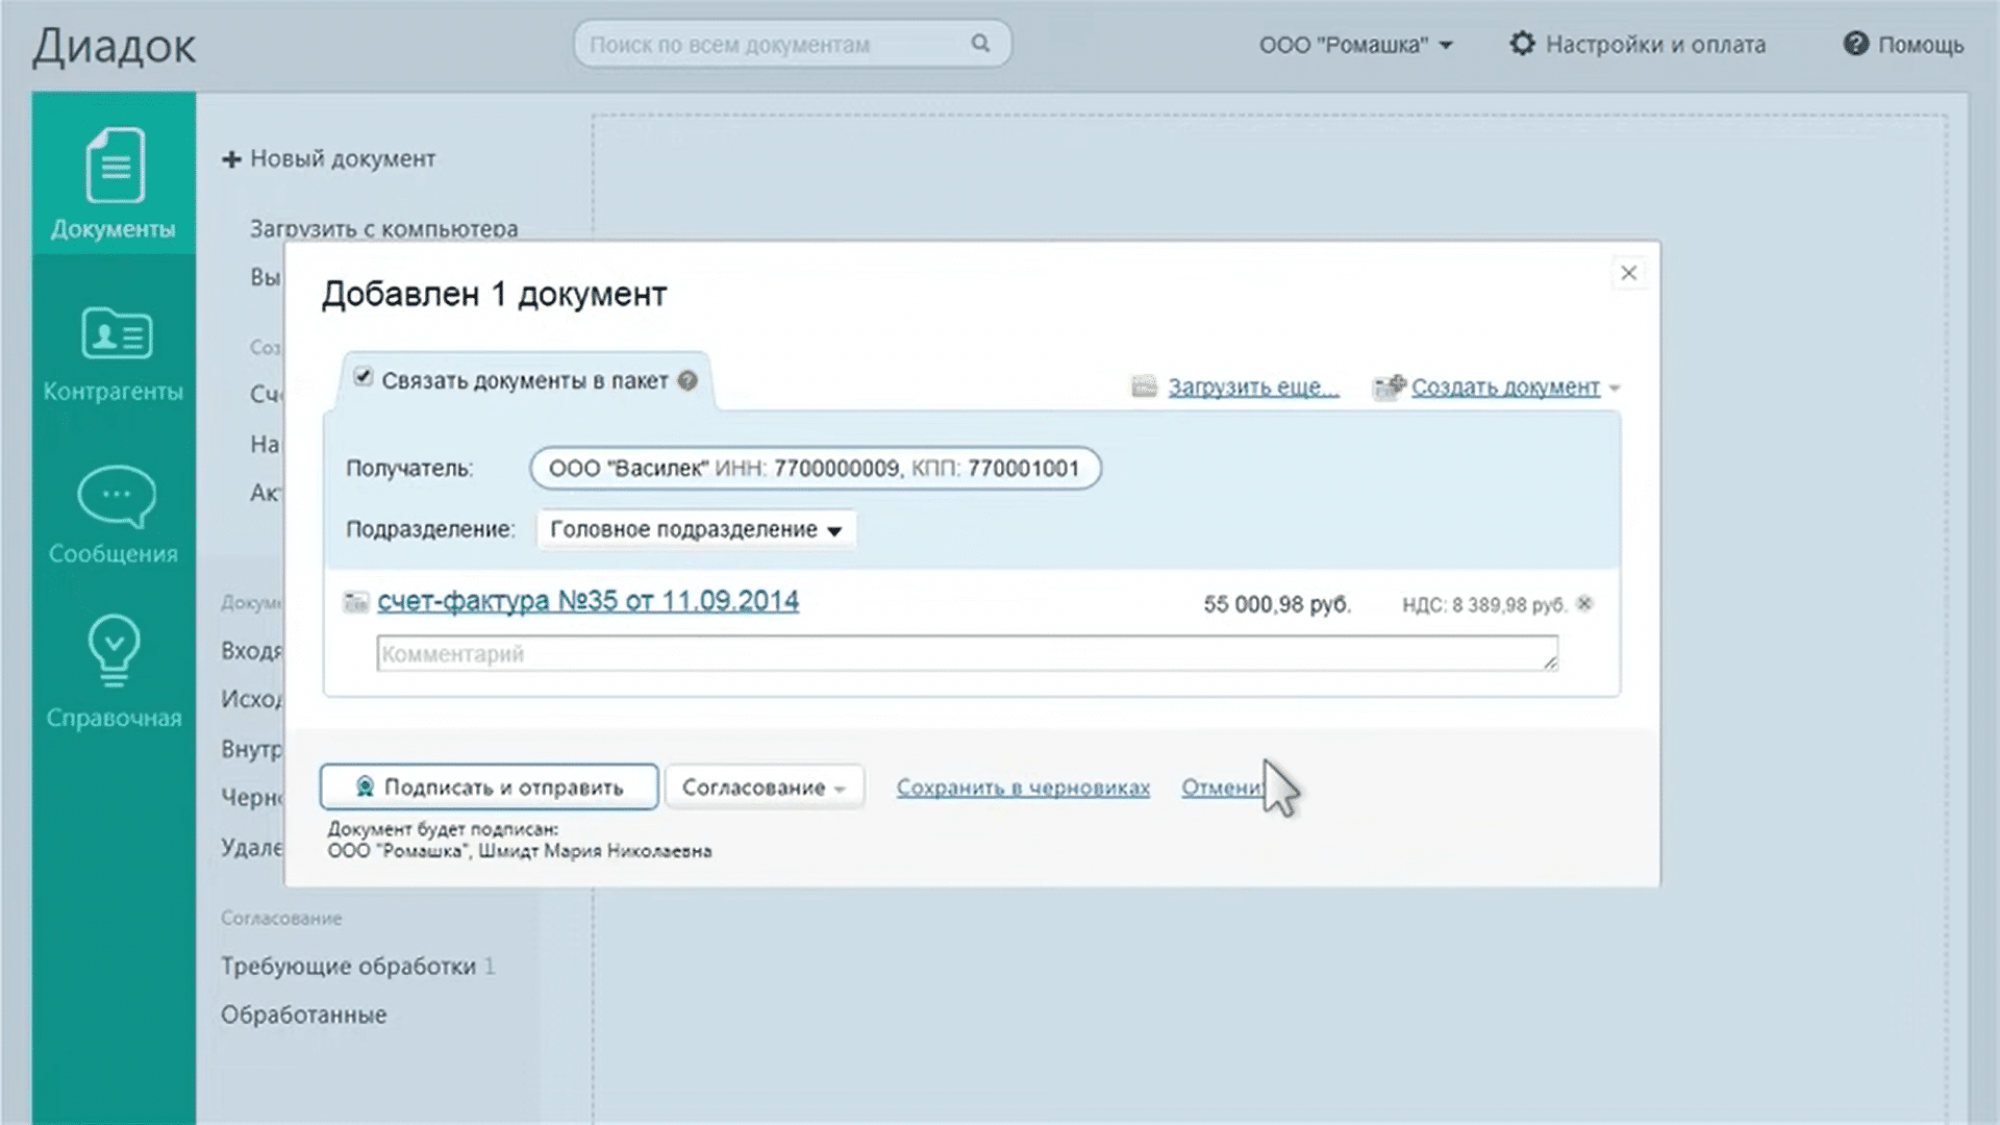The image size is (2000, 1125).
Task: Remove счет-фактура №35 with x icon
Action: click(x=1585, y=604)
